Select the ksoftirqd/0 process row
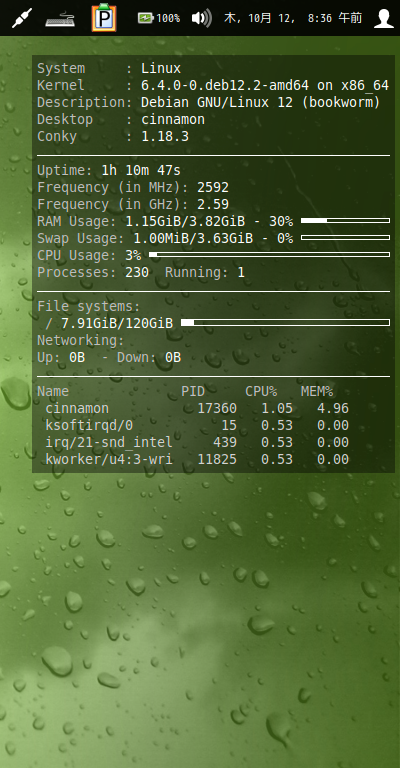400x768 pixels. pos(197,425)
